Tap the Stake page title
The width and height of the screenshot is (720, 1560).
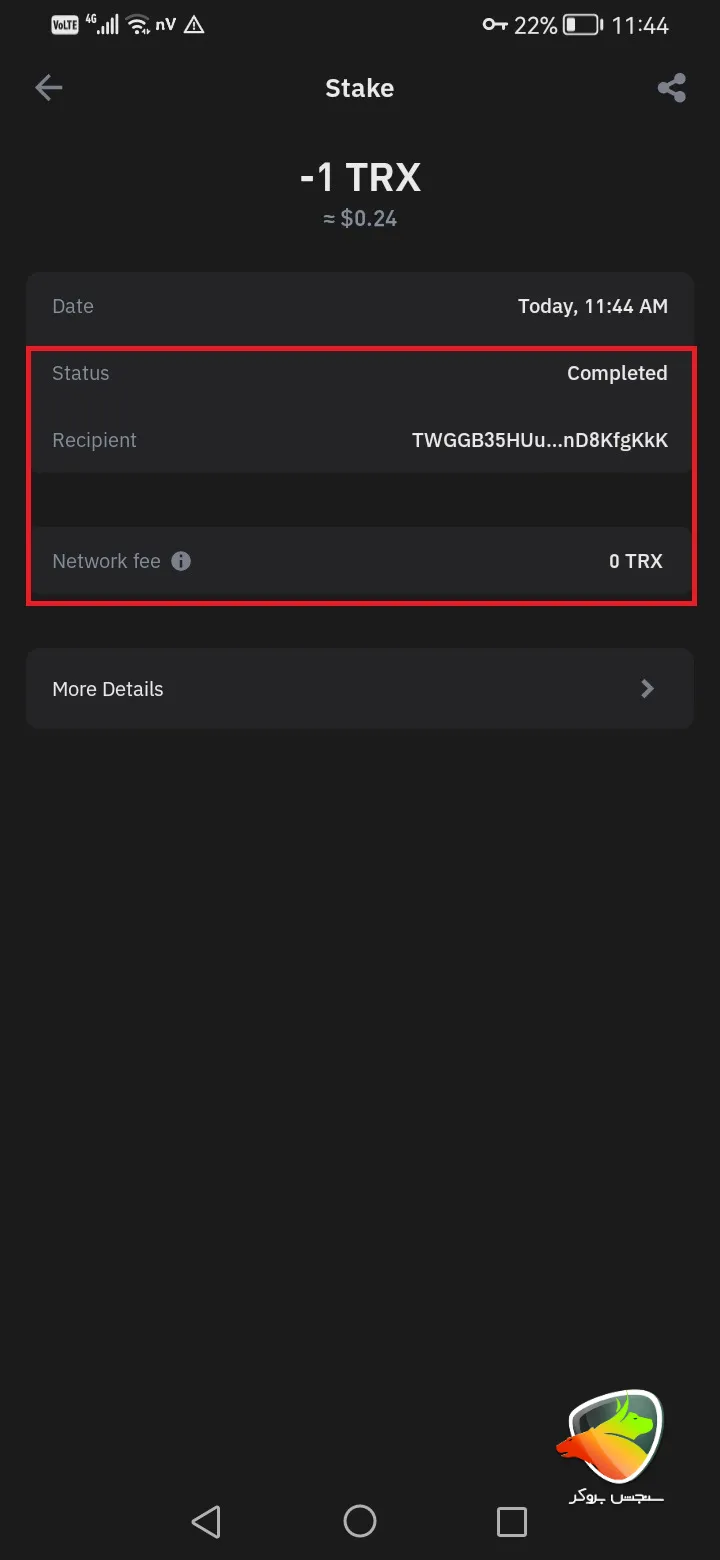pyautogui.click(x=359, y=88)
